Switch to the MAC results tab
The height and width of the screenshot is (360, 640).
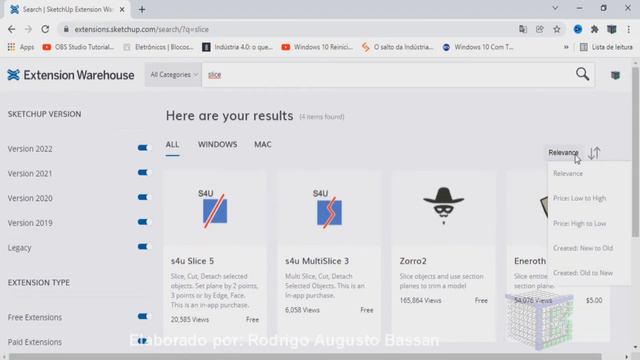point(263,145)
